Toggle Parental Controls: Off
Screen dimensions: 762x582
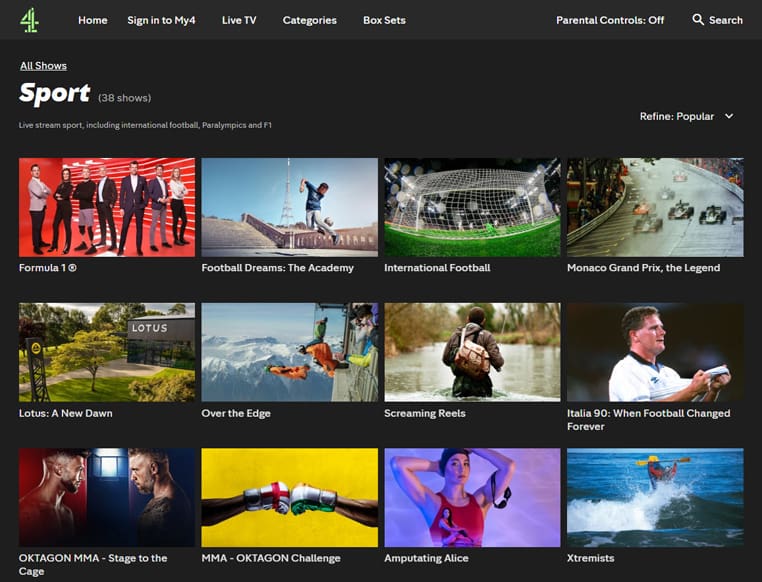(610, 20)
